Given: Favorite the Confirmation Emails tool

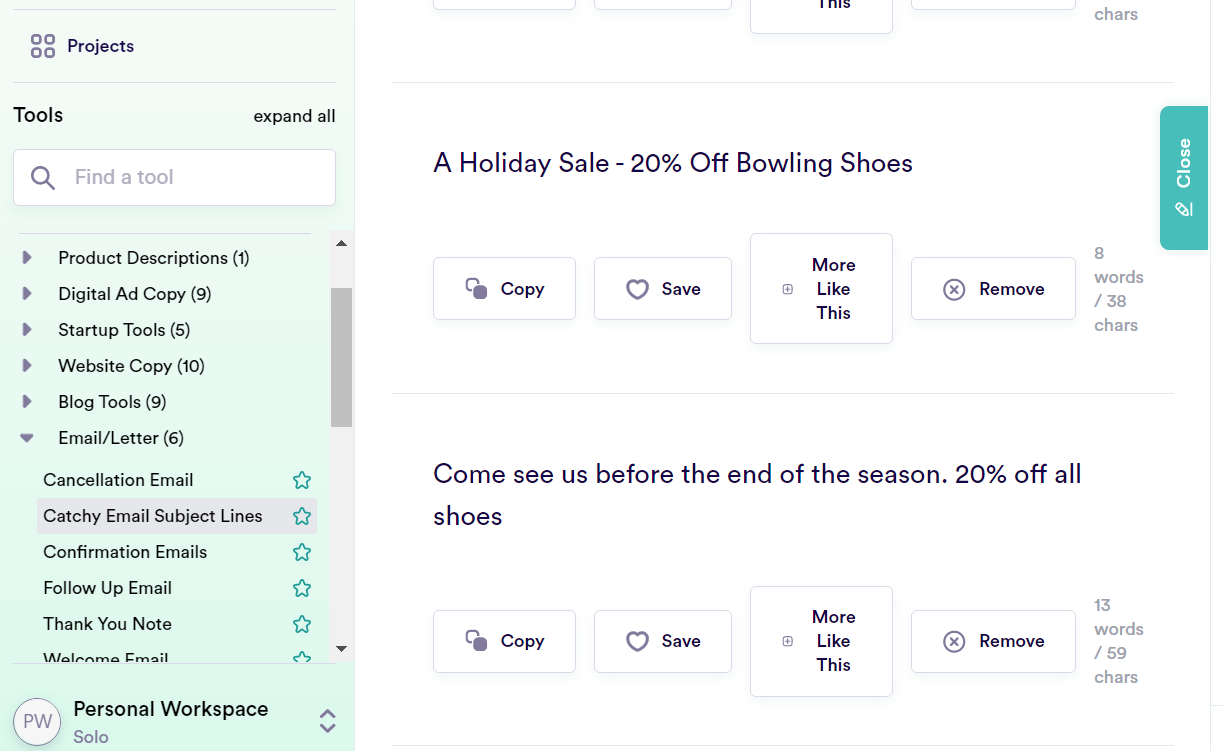Looking at the screenshot, I should [x=302, y=552].
